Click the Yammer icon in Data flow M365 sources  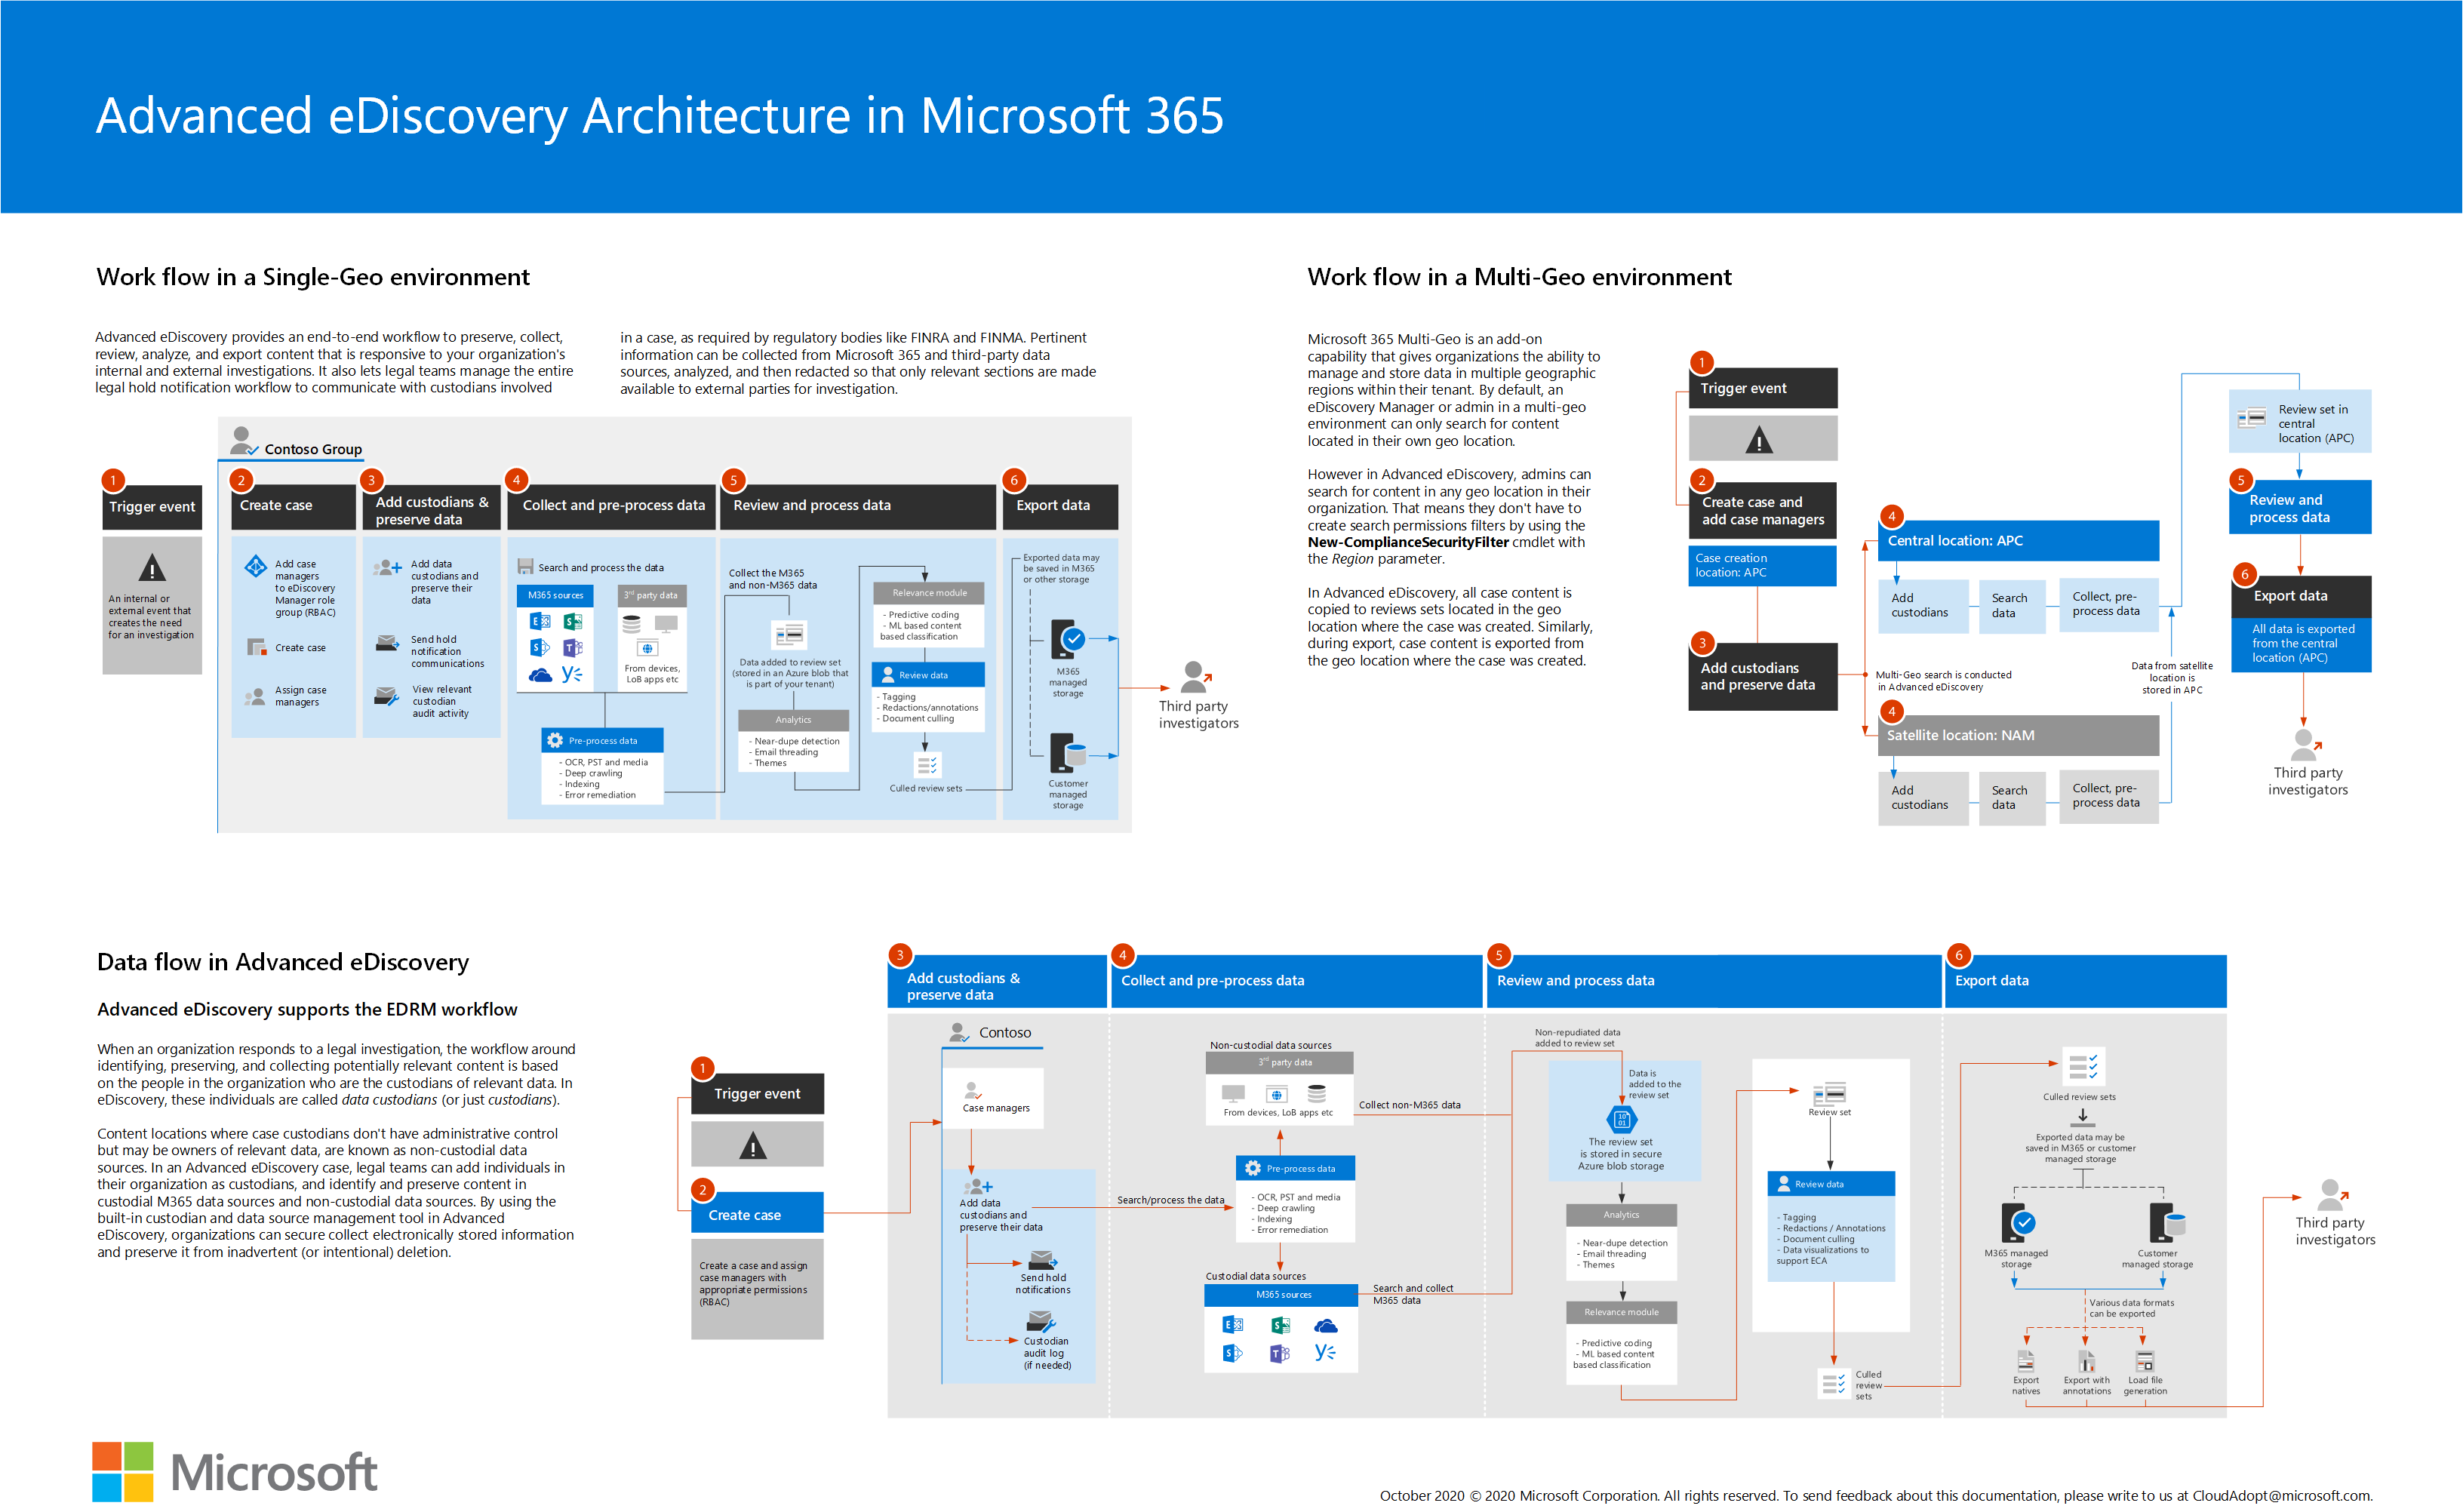pos(1326,1352)
